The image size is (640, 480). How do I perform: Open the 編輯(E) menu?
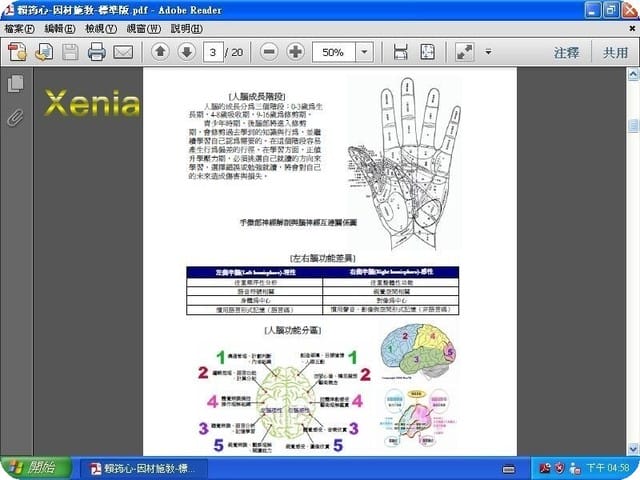click(60, 29)
